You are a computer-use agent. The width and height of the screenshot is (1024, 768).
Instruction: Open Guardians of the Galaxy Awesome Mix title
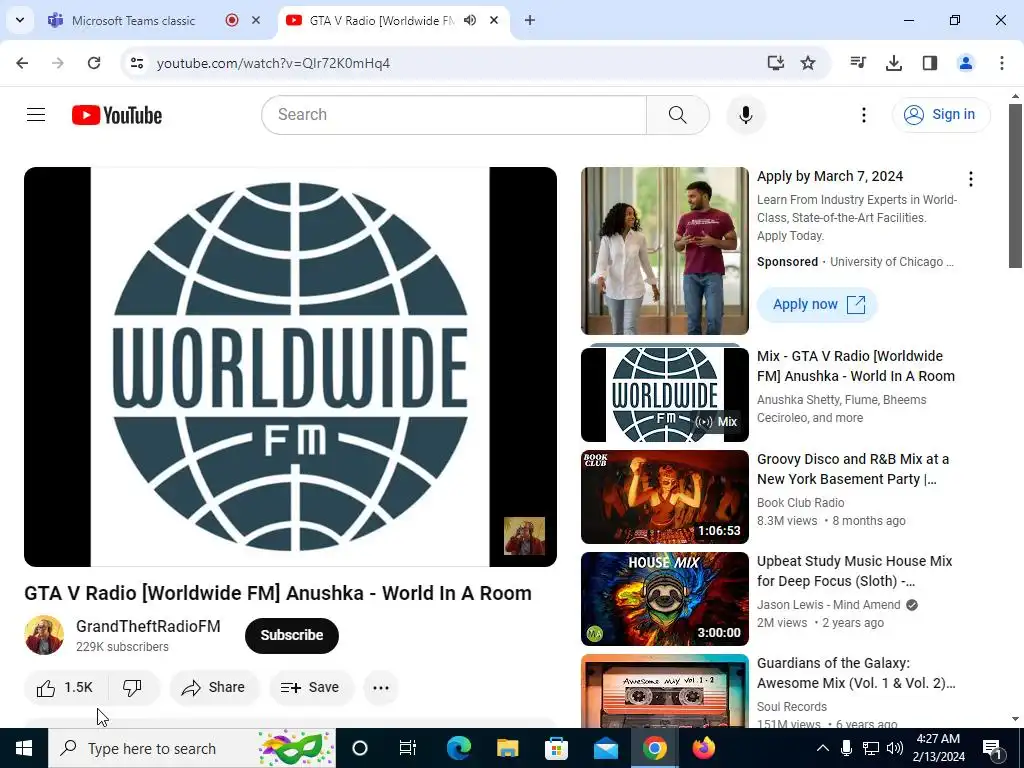click(x=856, y=673)
